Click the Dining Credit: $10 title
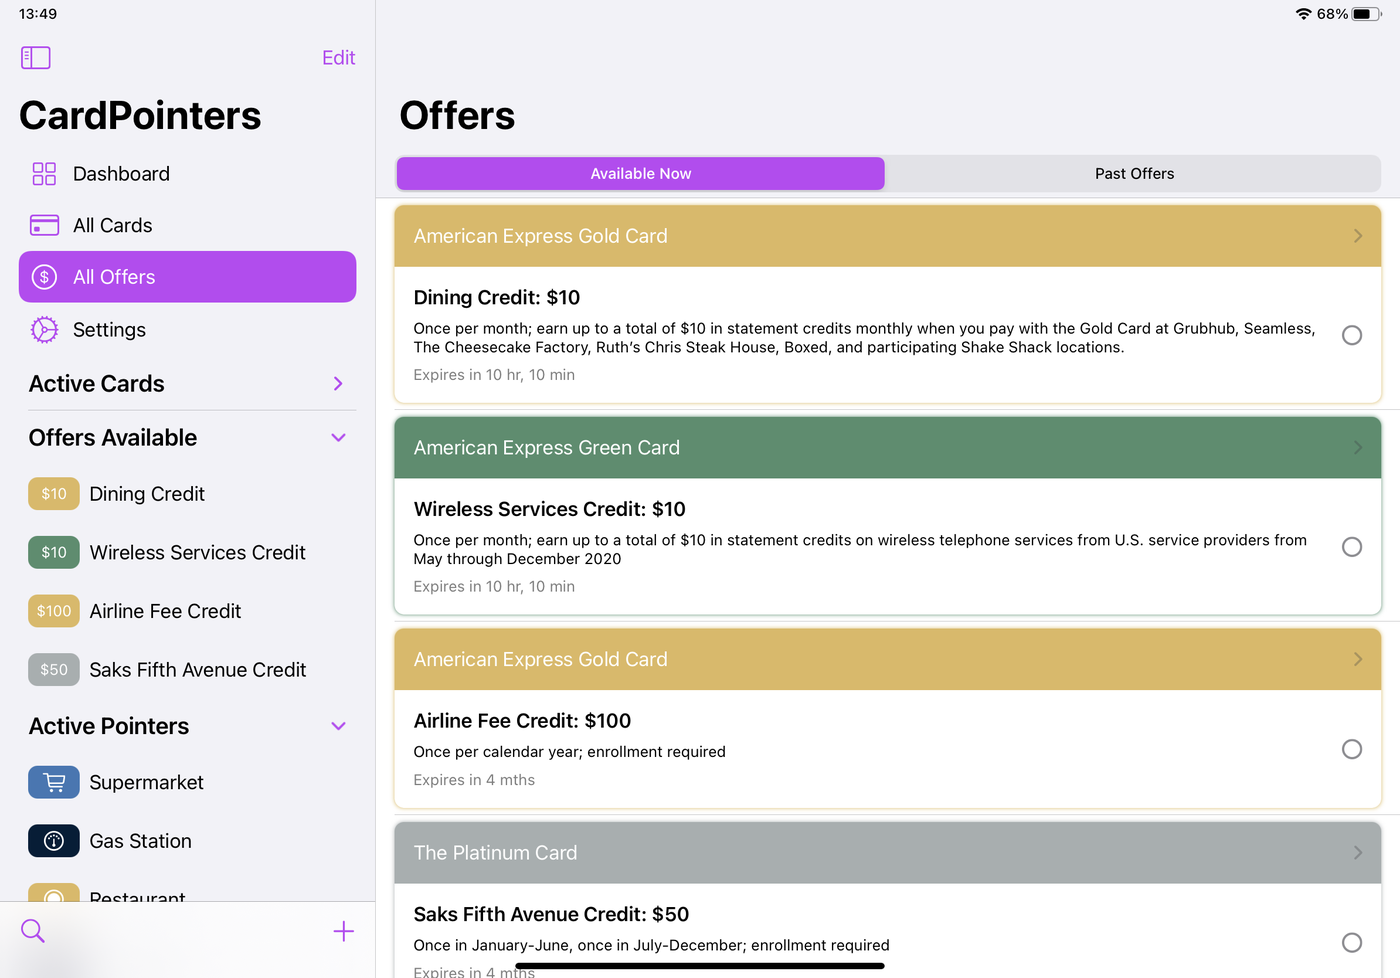Viewport: 1400px width, 978px height. tap(497, 297)
